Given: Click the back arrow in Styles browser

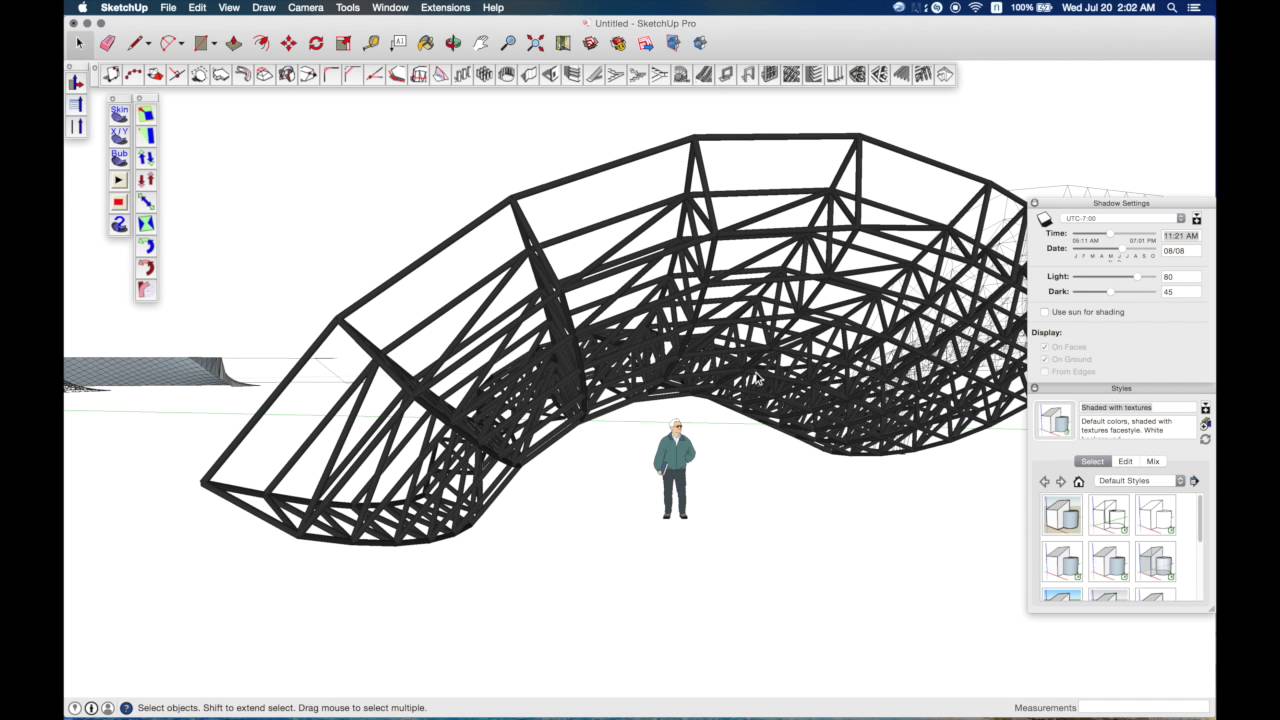Looking at the screenshot, I should (x=1045, y=481).
